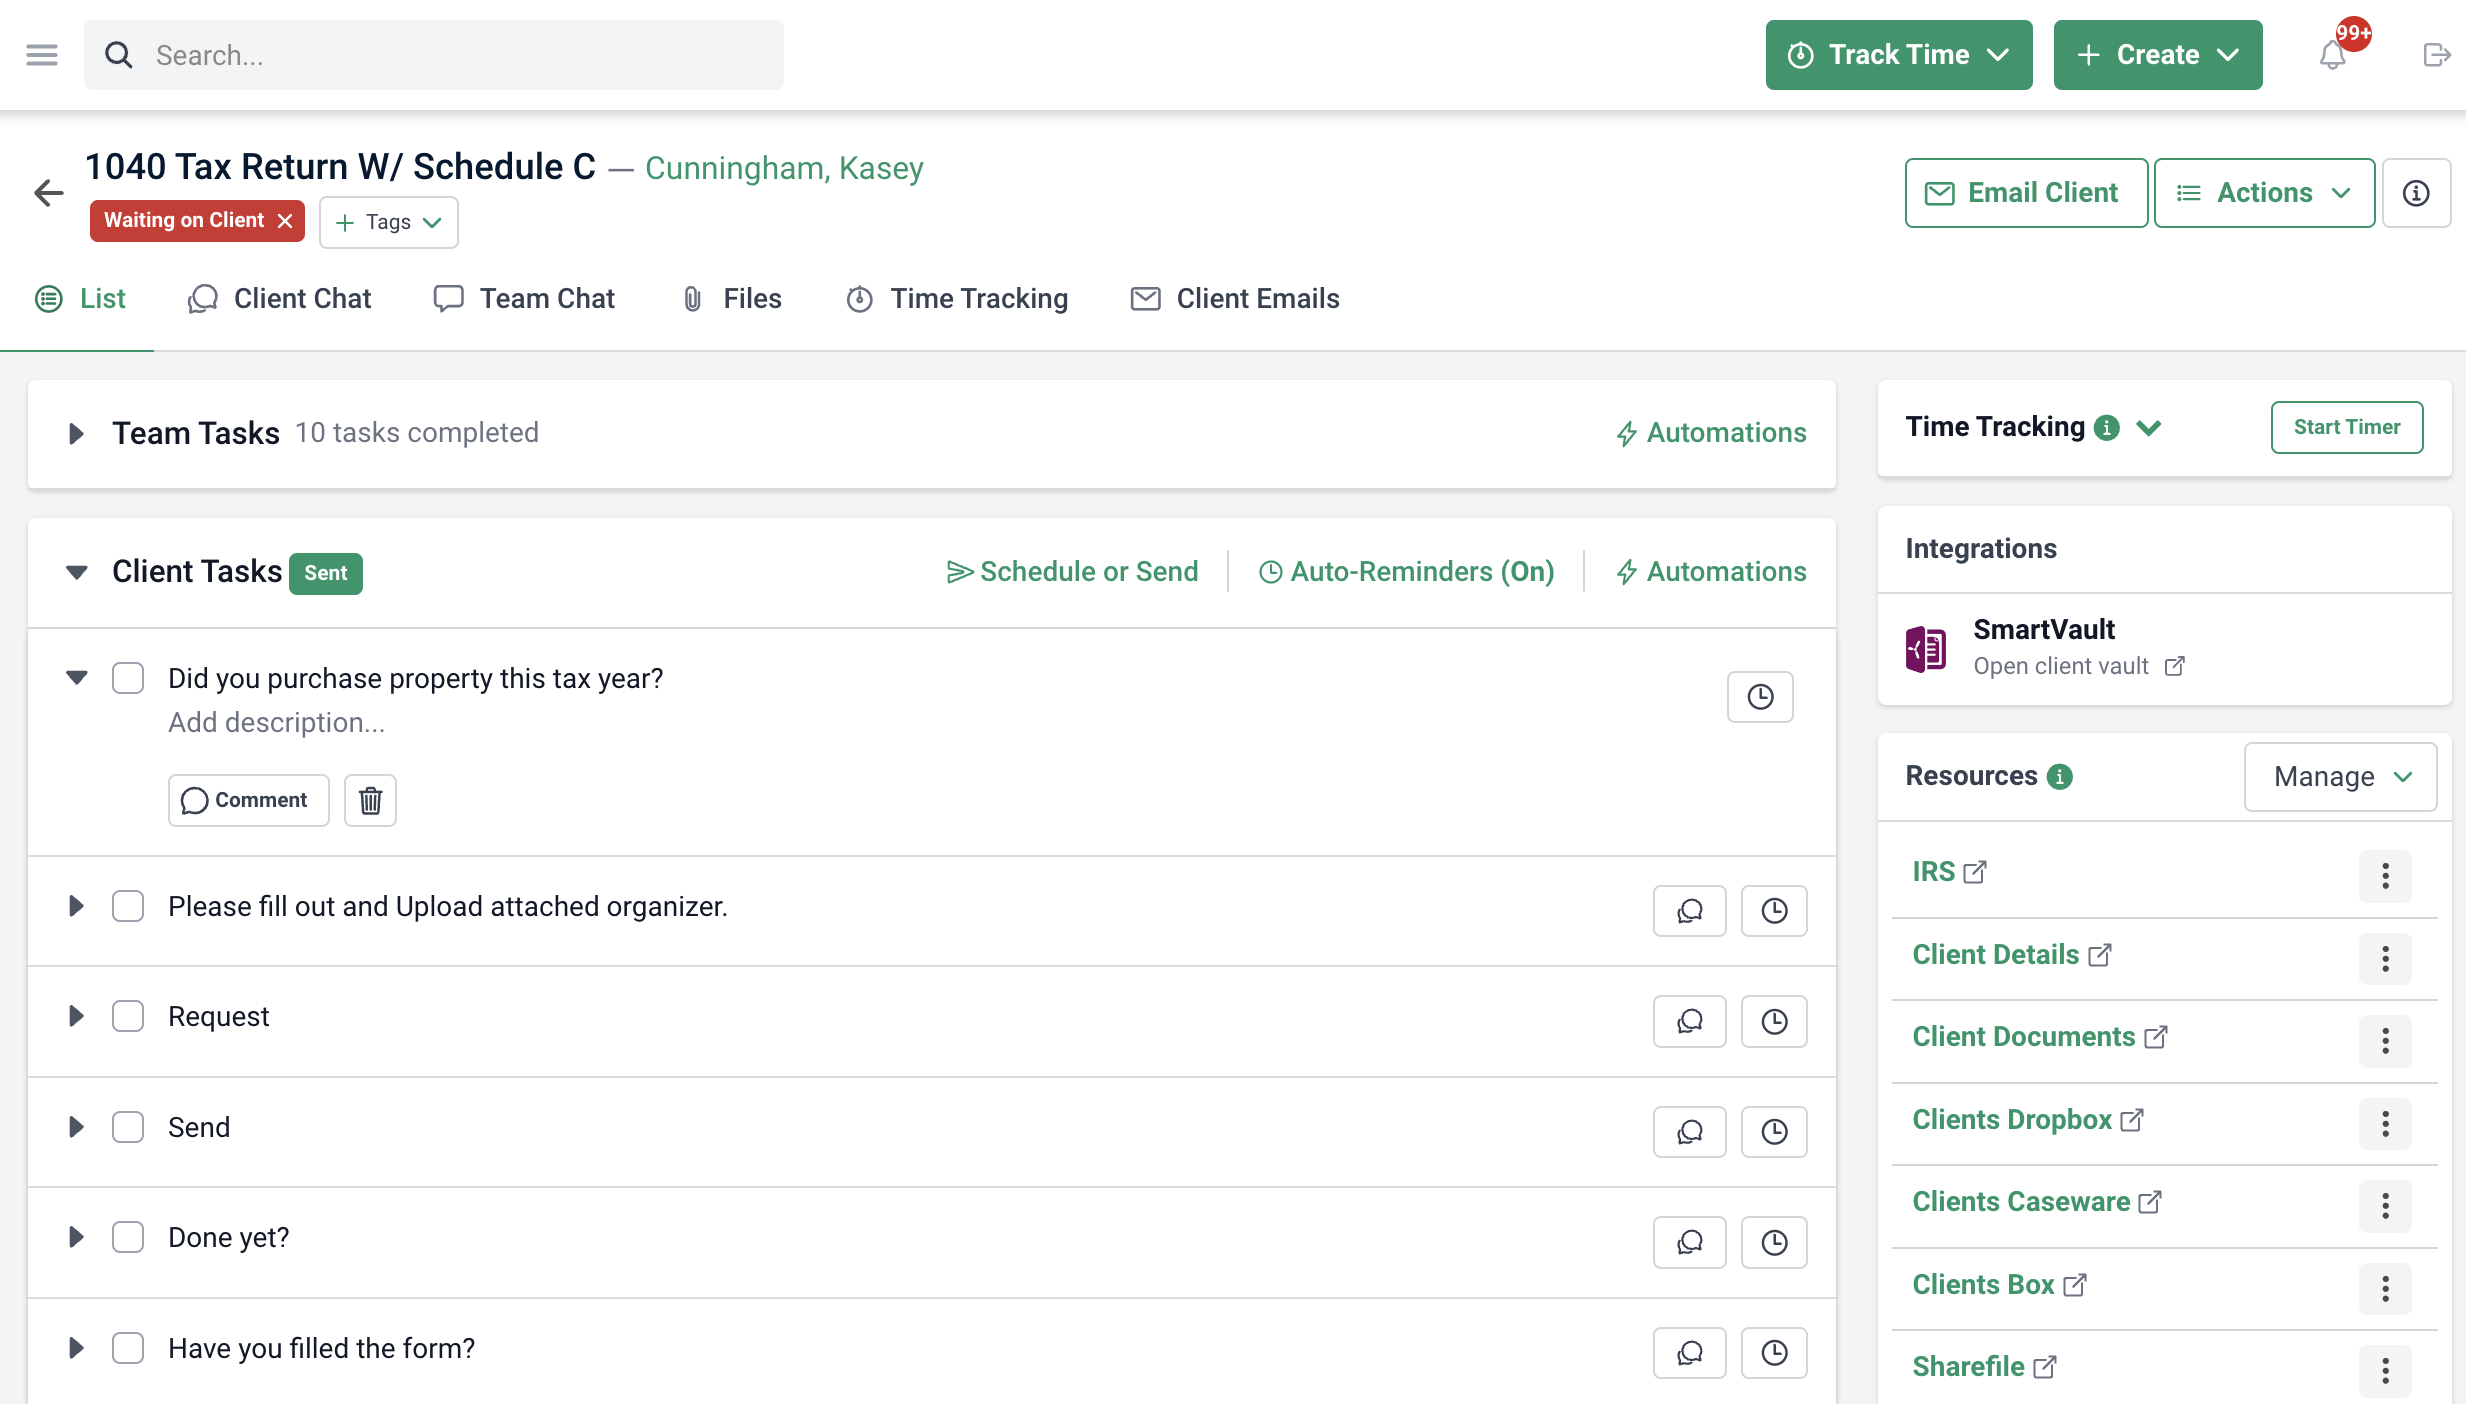Open clock icon for organizer upload task
Image resolution: width=2466 pixels, height=1404 pixels.
click(x=1774, y=911)
